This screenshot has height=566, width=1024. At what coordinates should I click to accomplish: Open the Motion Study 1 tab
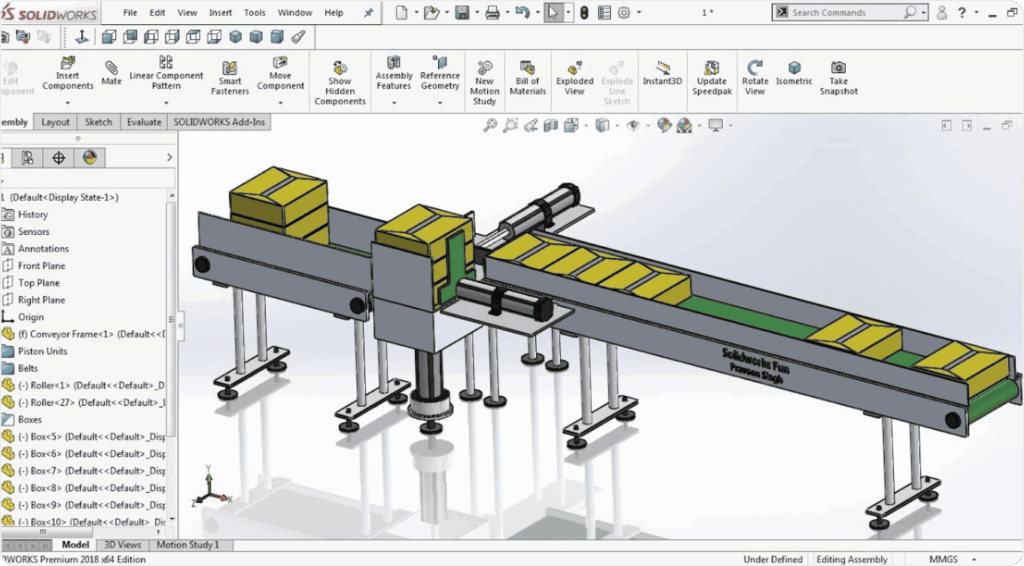click(187, 545)
